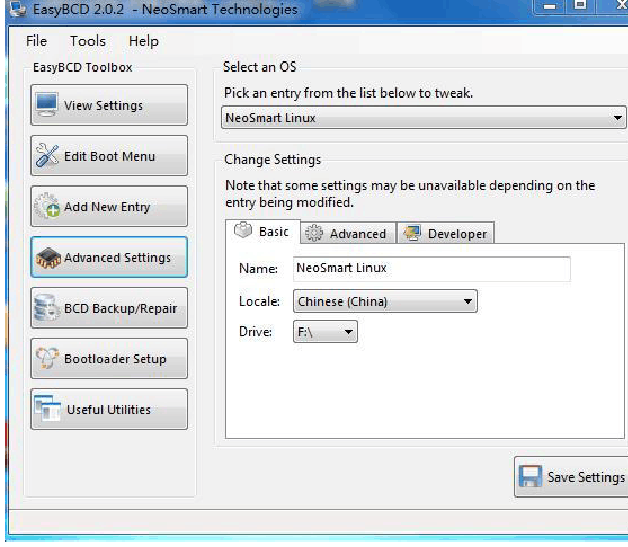The width and height of the screenshot is (628, 547).
Task: Open the Drive F:\ dropdown
Action: coord(325,332)
